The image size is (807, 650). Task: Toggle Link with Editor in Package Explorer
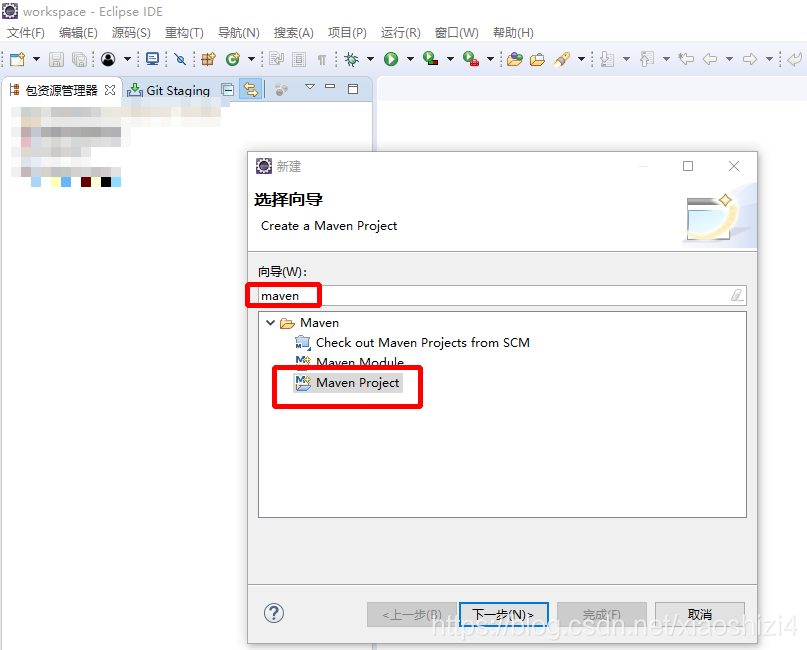(251, 90)
